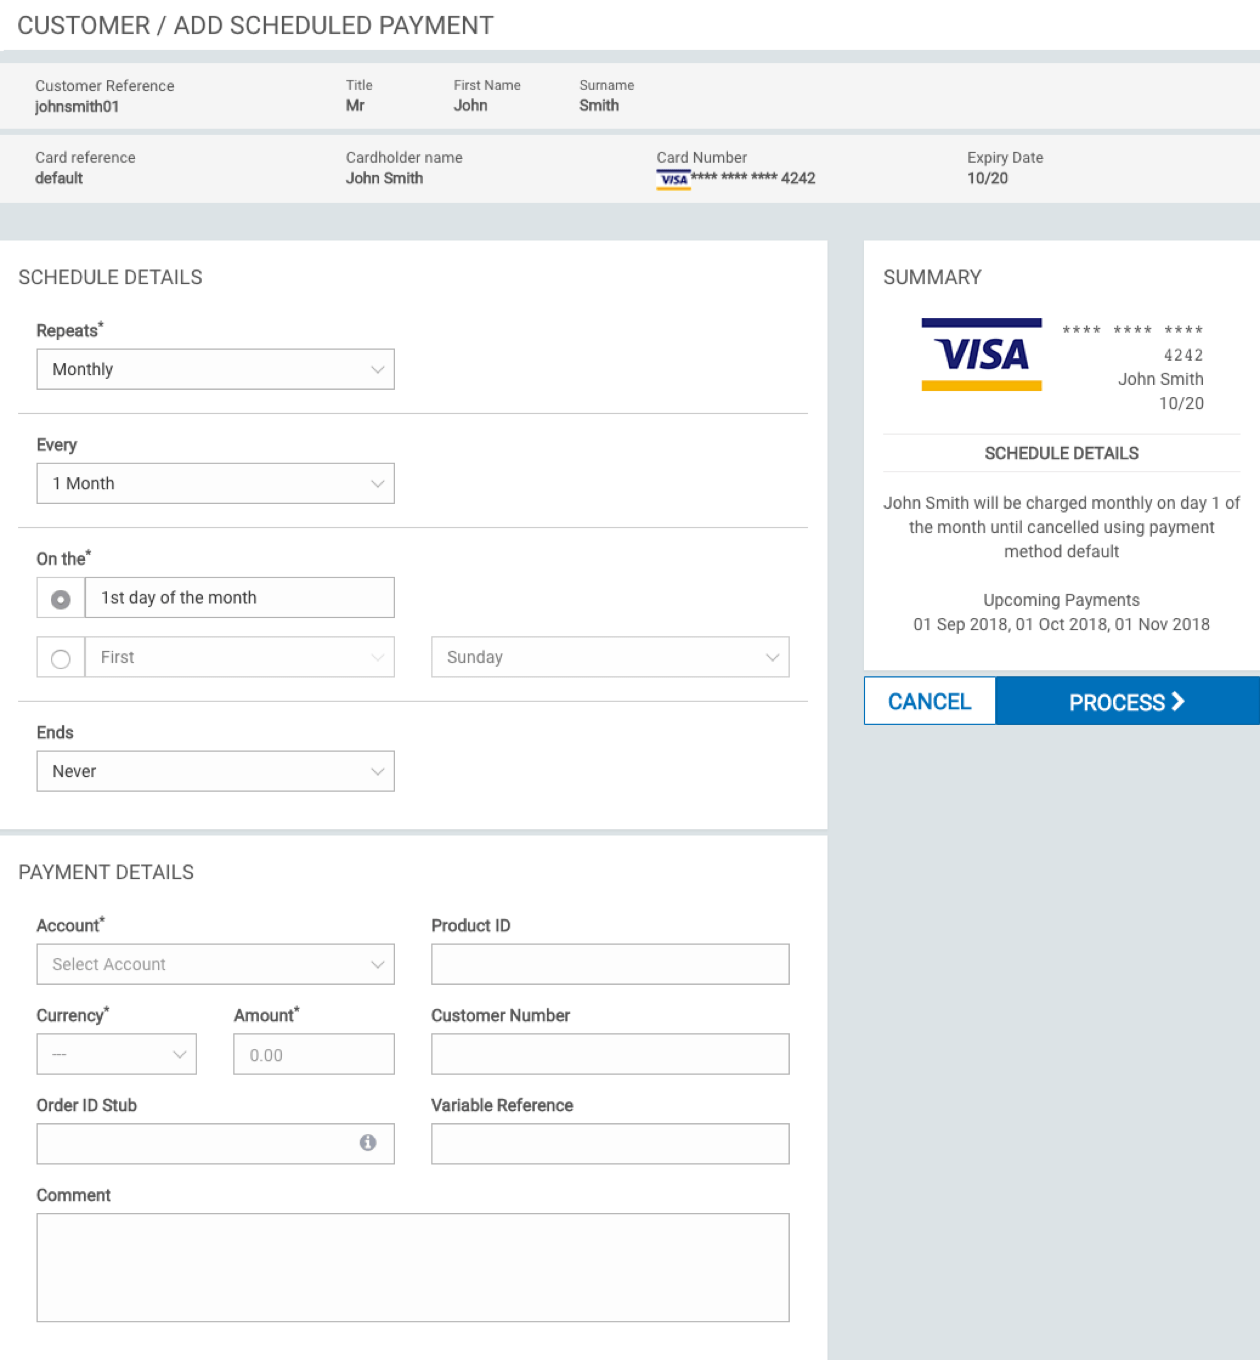The image size is (1260, 1360).
Task: Open the Ends dropdown showing Never
Action: [216, 771]
